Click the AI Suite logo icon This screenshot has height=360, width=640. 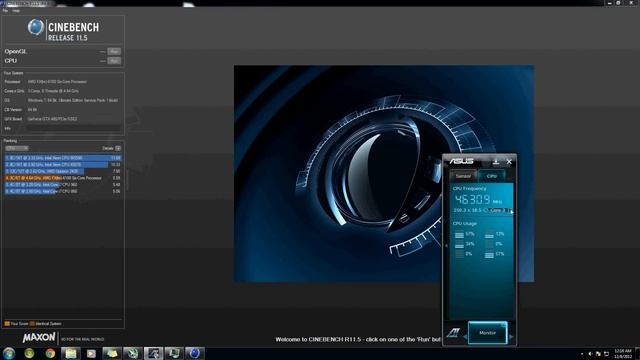point(453,333)
